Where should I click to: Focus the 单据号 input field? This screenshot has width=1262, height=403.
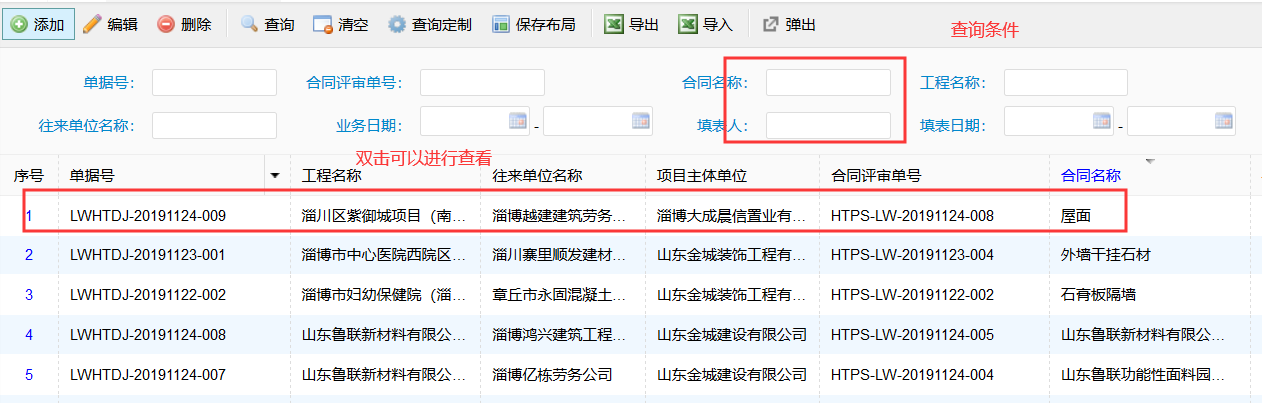pyautogui.click(x=214, y=83)
